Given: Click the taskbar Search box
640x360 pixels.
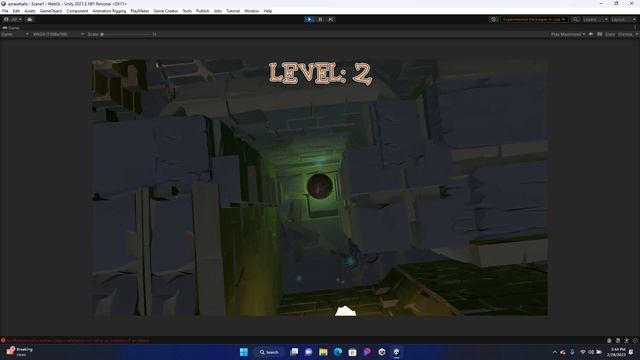Looking at the screenshot, I should point(269,352).
